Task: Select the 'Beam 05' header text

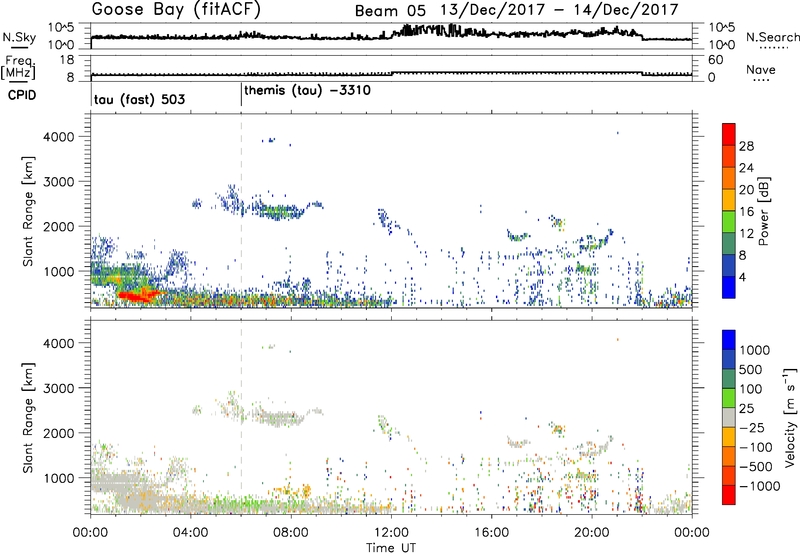Action: (390, 11)
